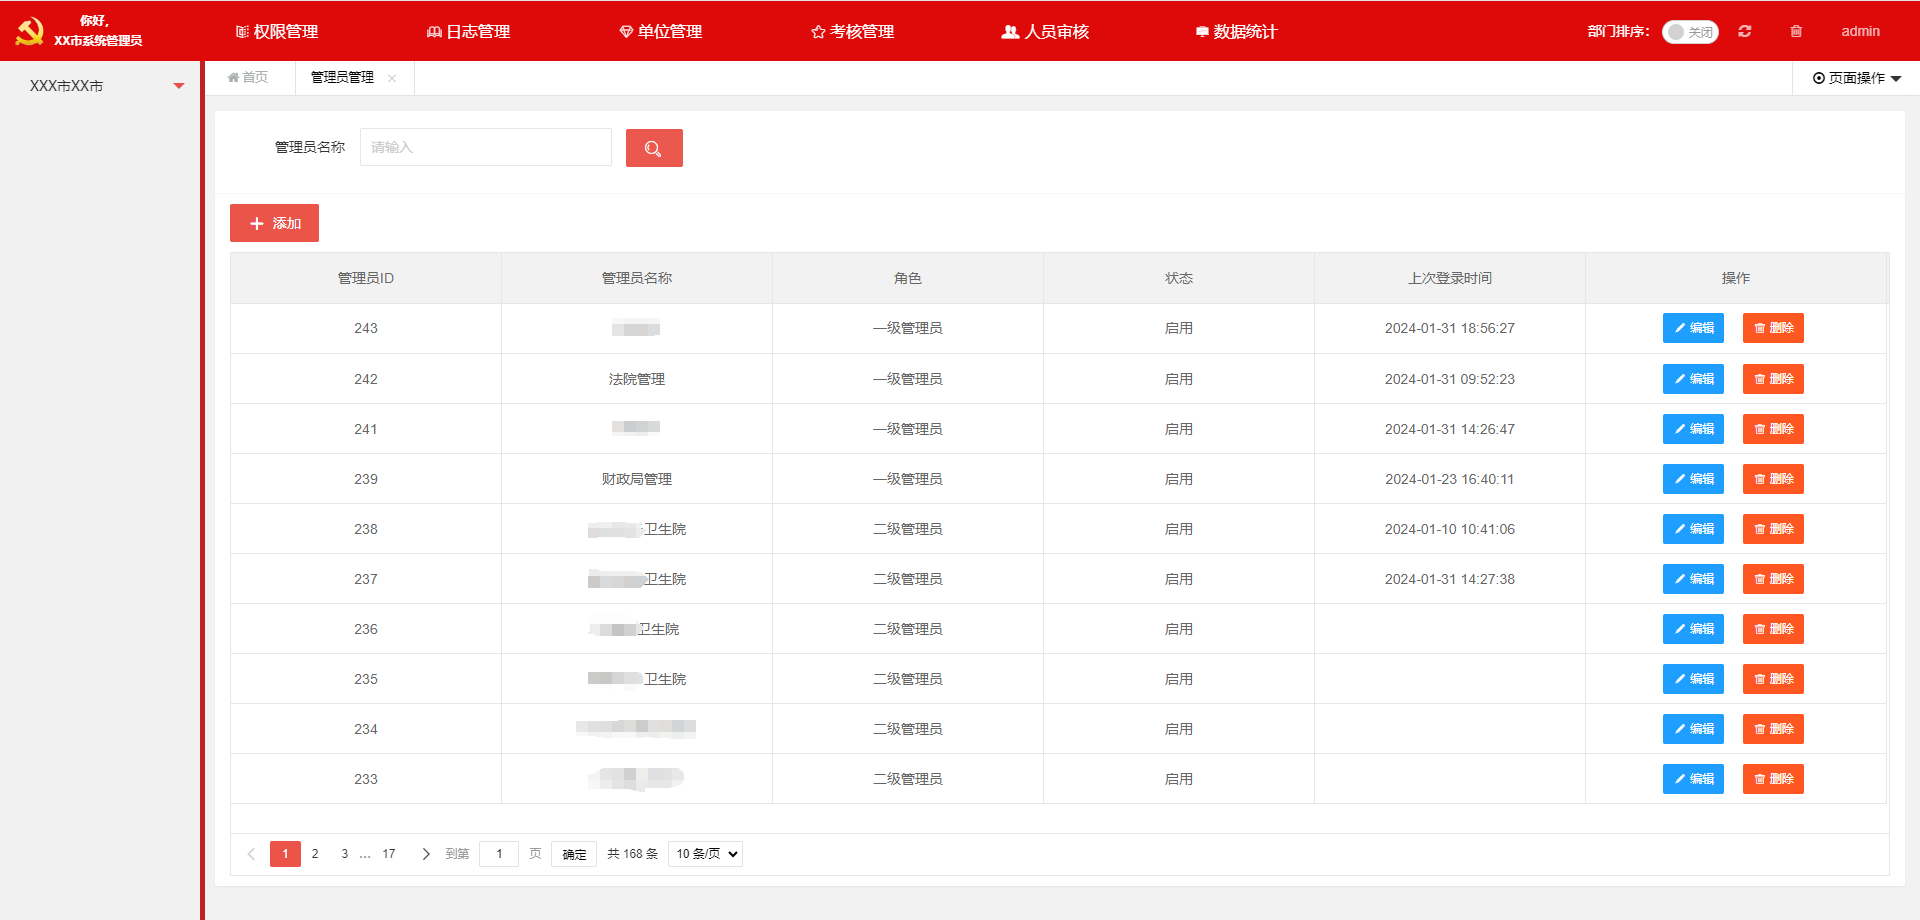Toggle the 部门排序 switch
Image resolution: width=1920 pixels, height=920 pixels.
coord(1690,32)
